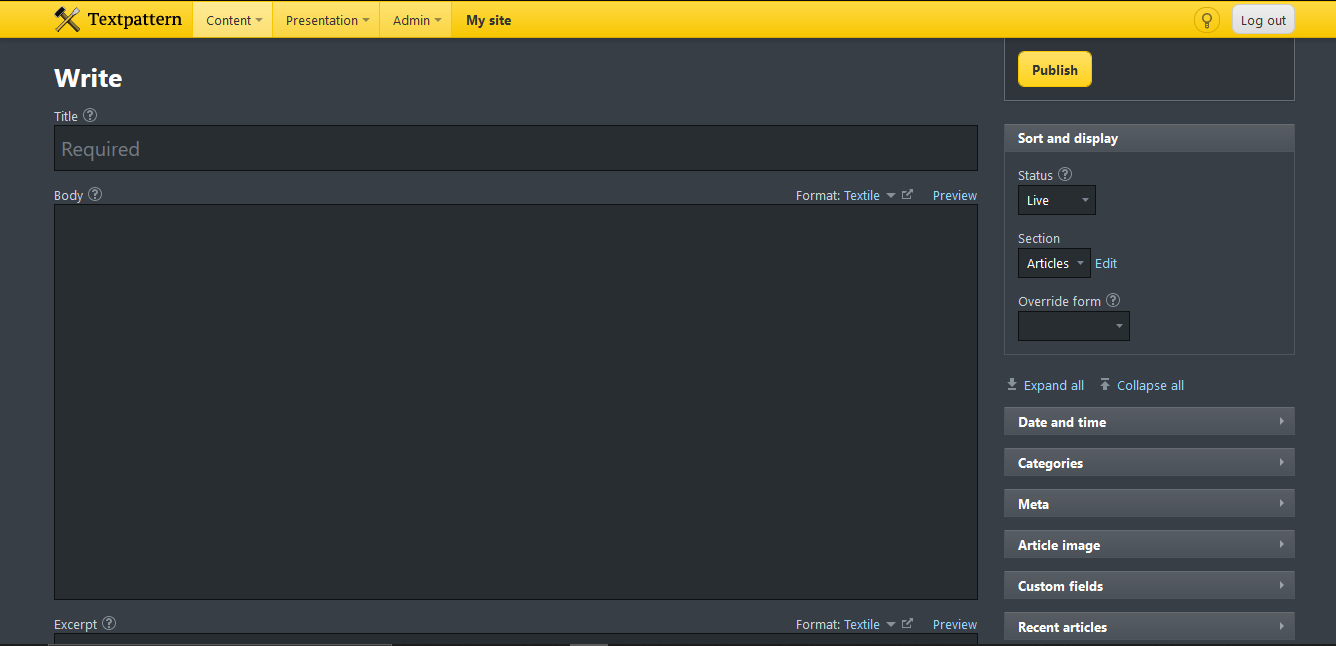This screenshot has width=1336, height=646.
Task: Expand the Categories panel
Action: (1148, 463)
